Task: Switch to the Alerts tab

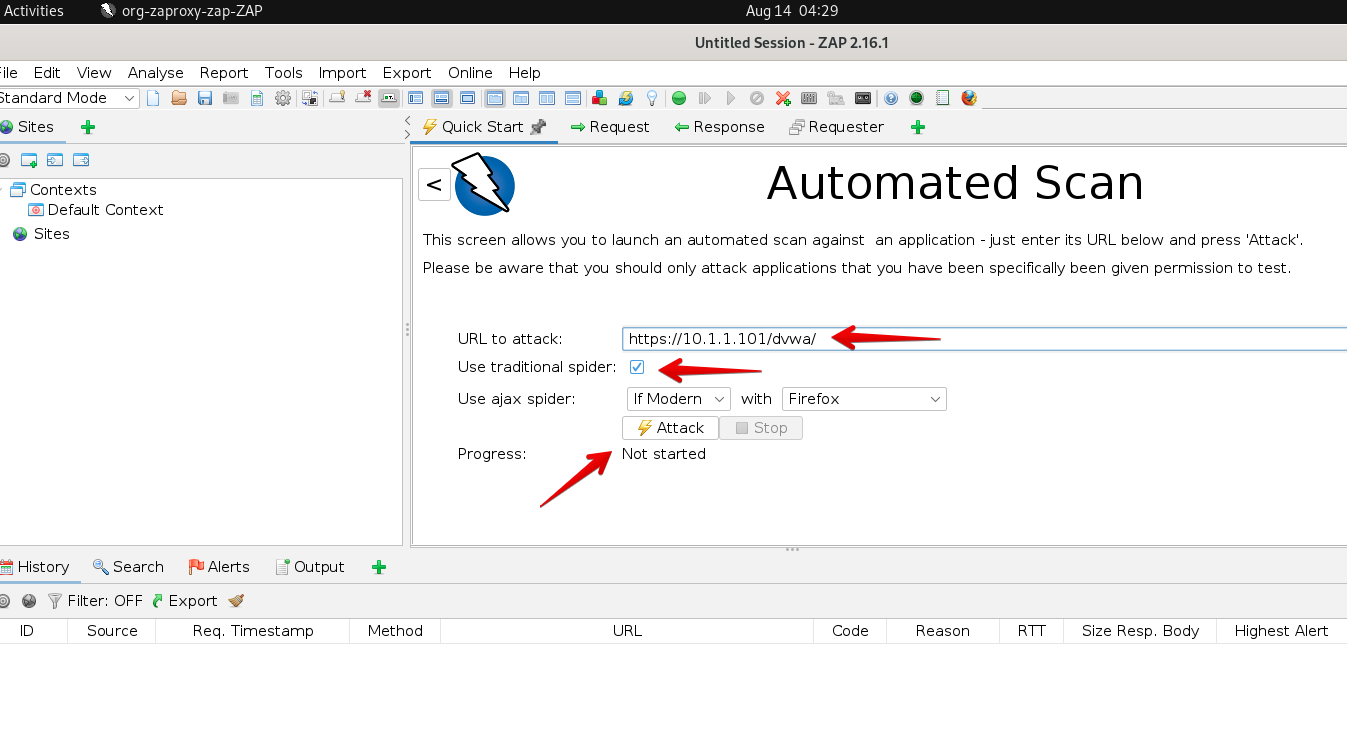Action: tap(219, 567)
